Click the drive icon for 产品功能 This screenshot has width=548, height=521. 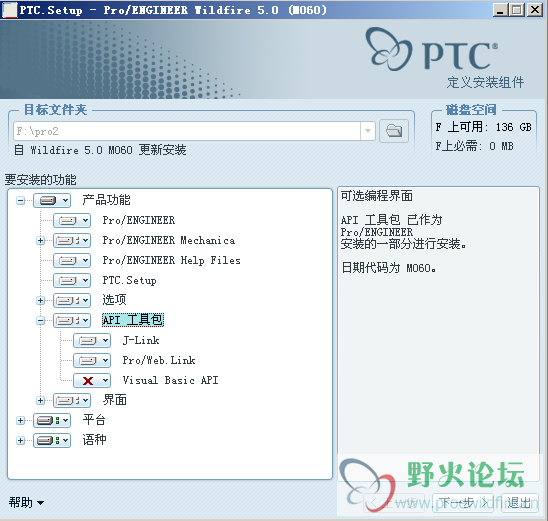pyautogui.click(x=48, y=201)
